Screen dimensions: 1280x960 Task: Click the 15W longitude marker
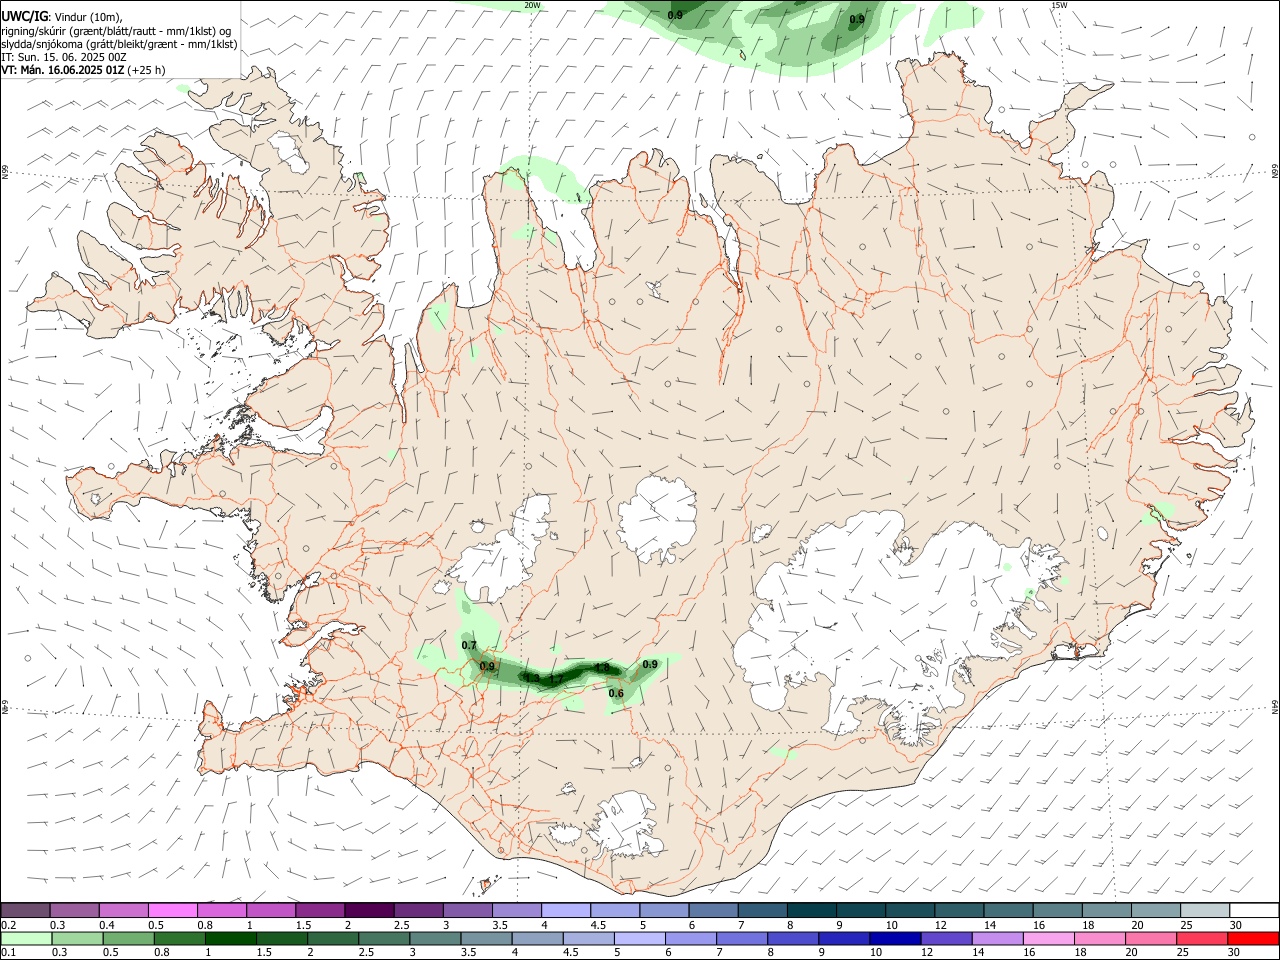click(1059, 5)
